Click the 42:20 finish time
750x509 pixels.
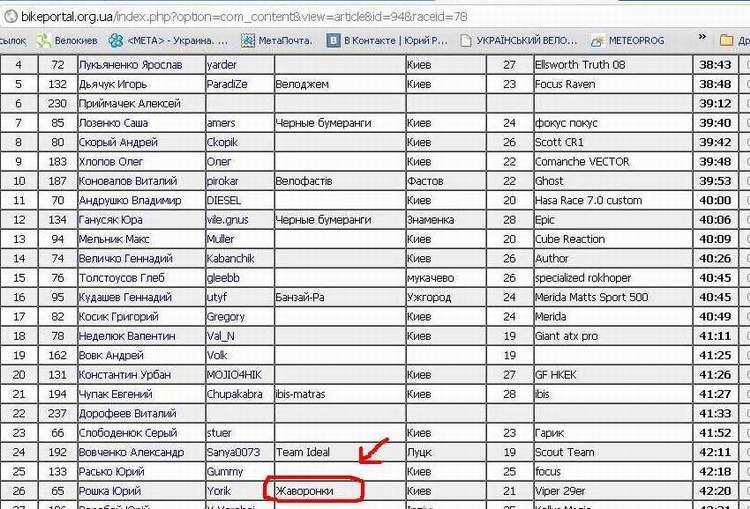point(714,491)
